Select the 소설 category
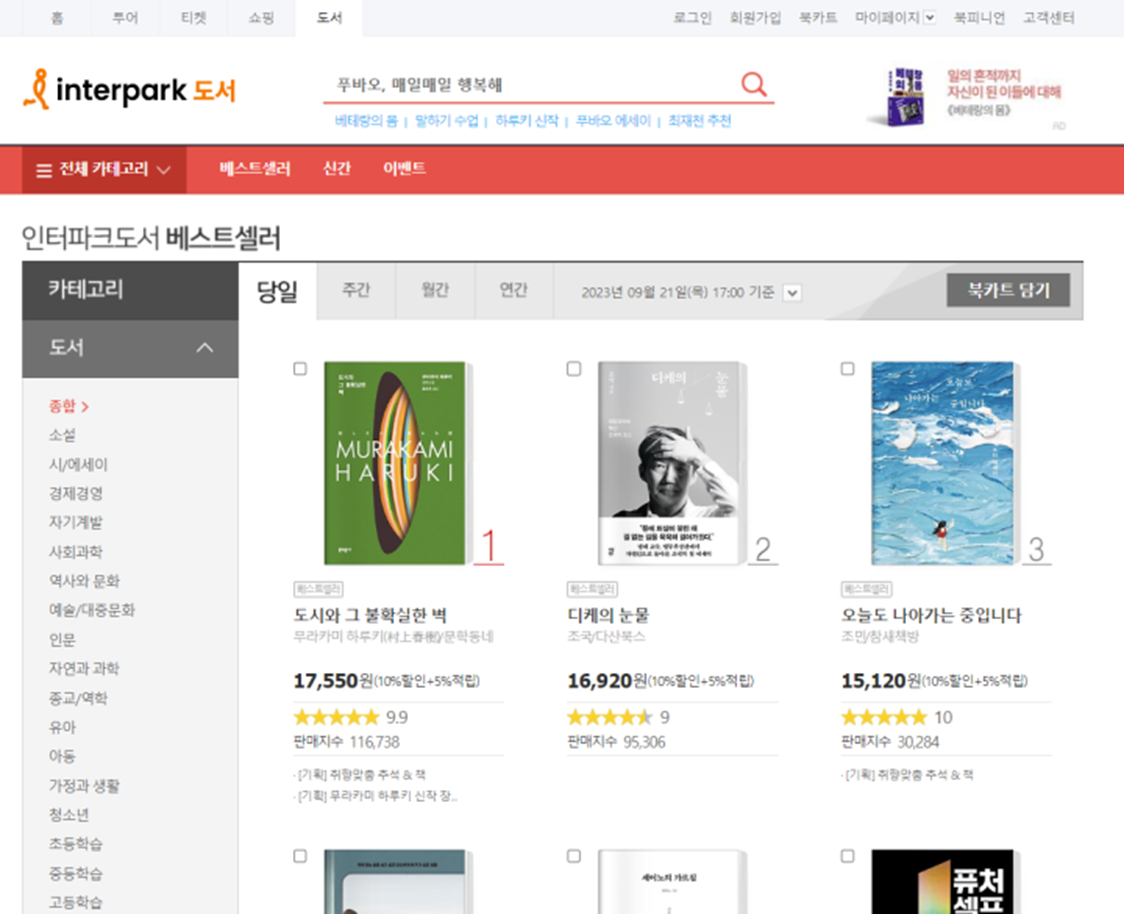The height and width of the screenshot is (914, 1124). pos(62,435)
